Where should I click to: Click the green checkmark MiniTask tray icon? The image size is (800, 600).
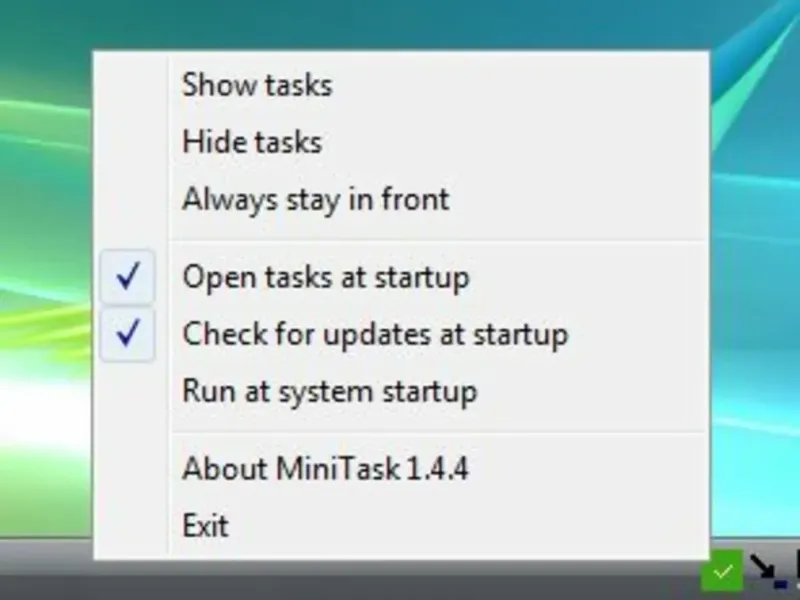coord(724,572)
